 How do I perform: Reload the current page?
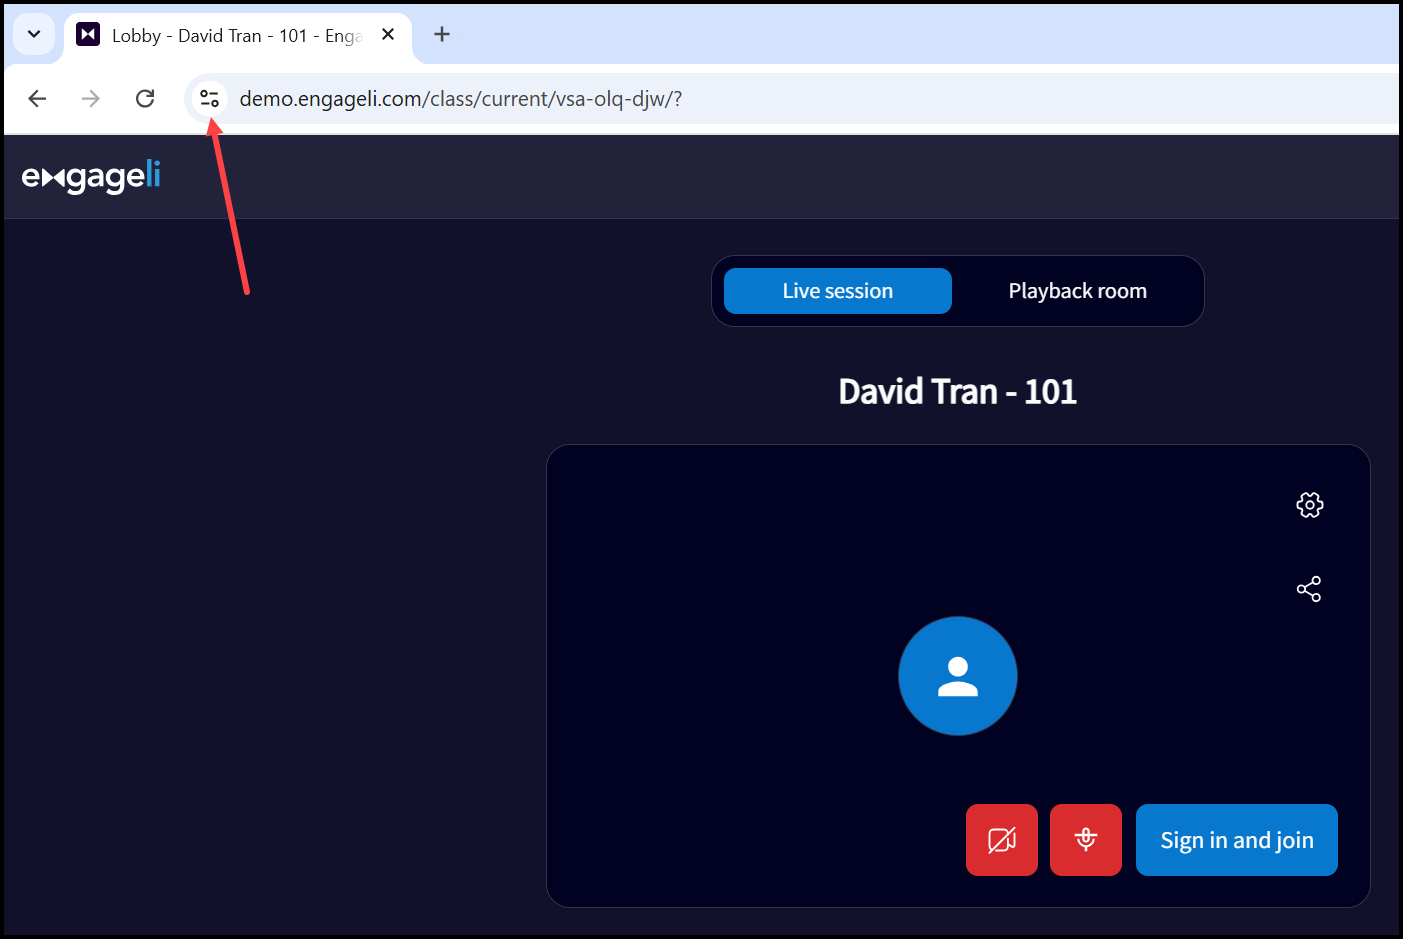click(145, 98)
